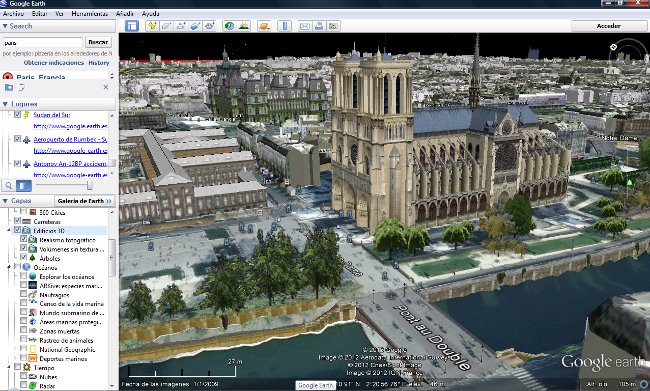The height and width of the screenshot is (391, 650).
Task: Click the magnifier icon in the Places panel
Action: 9,185
